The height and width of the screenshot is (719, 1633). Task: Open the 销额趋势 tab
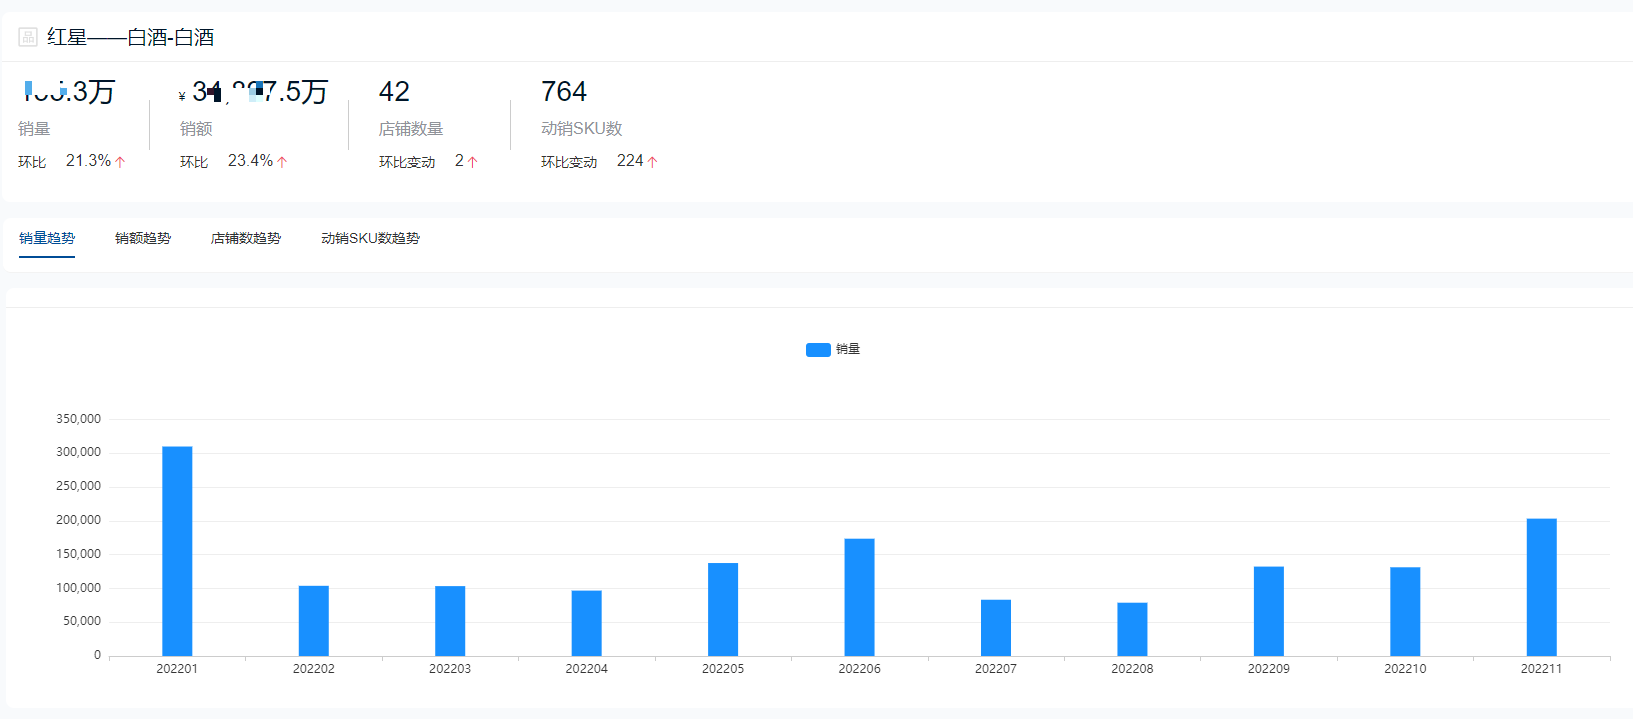[143, 238]
